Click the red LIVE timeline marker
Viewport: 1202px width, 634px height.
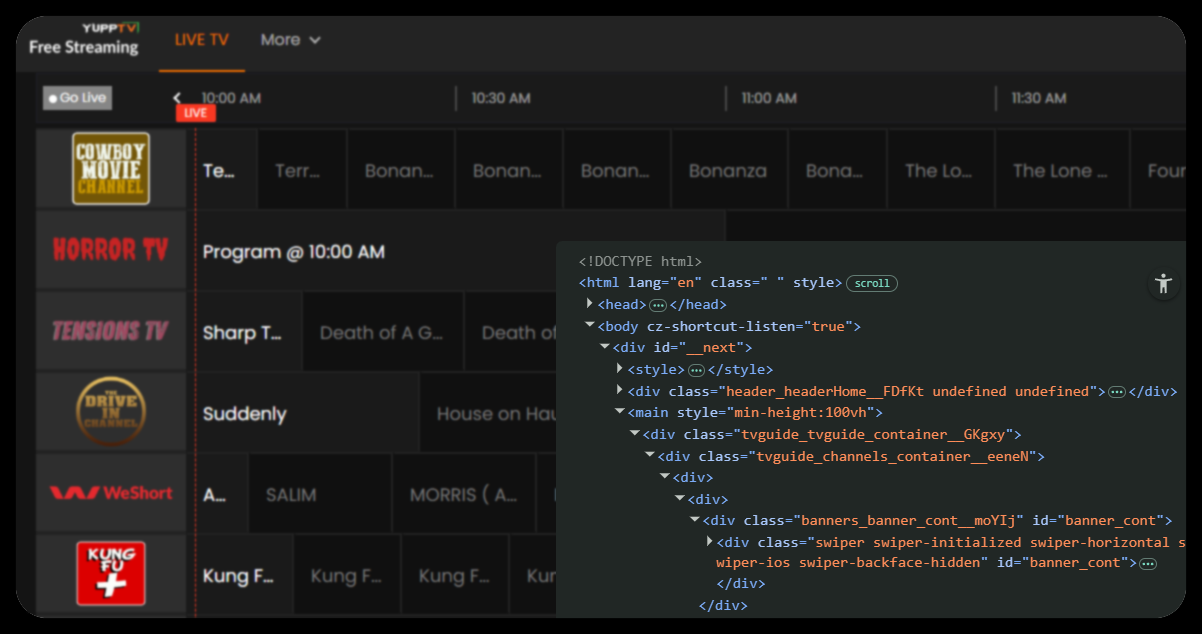(195, 113)
